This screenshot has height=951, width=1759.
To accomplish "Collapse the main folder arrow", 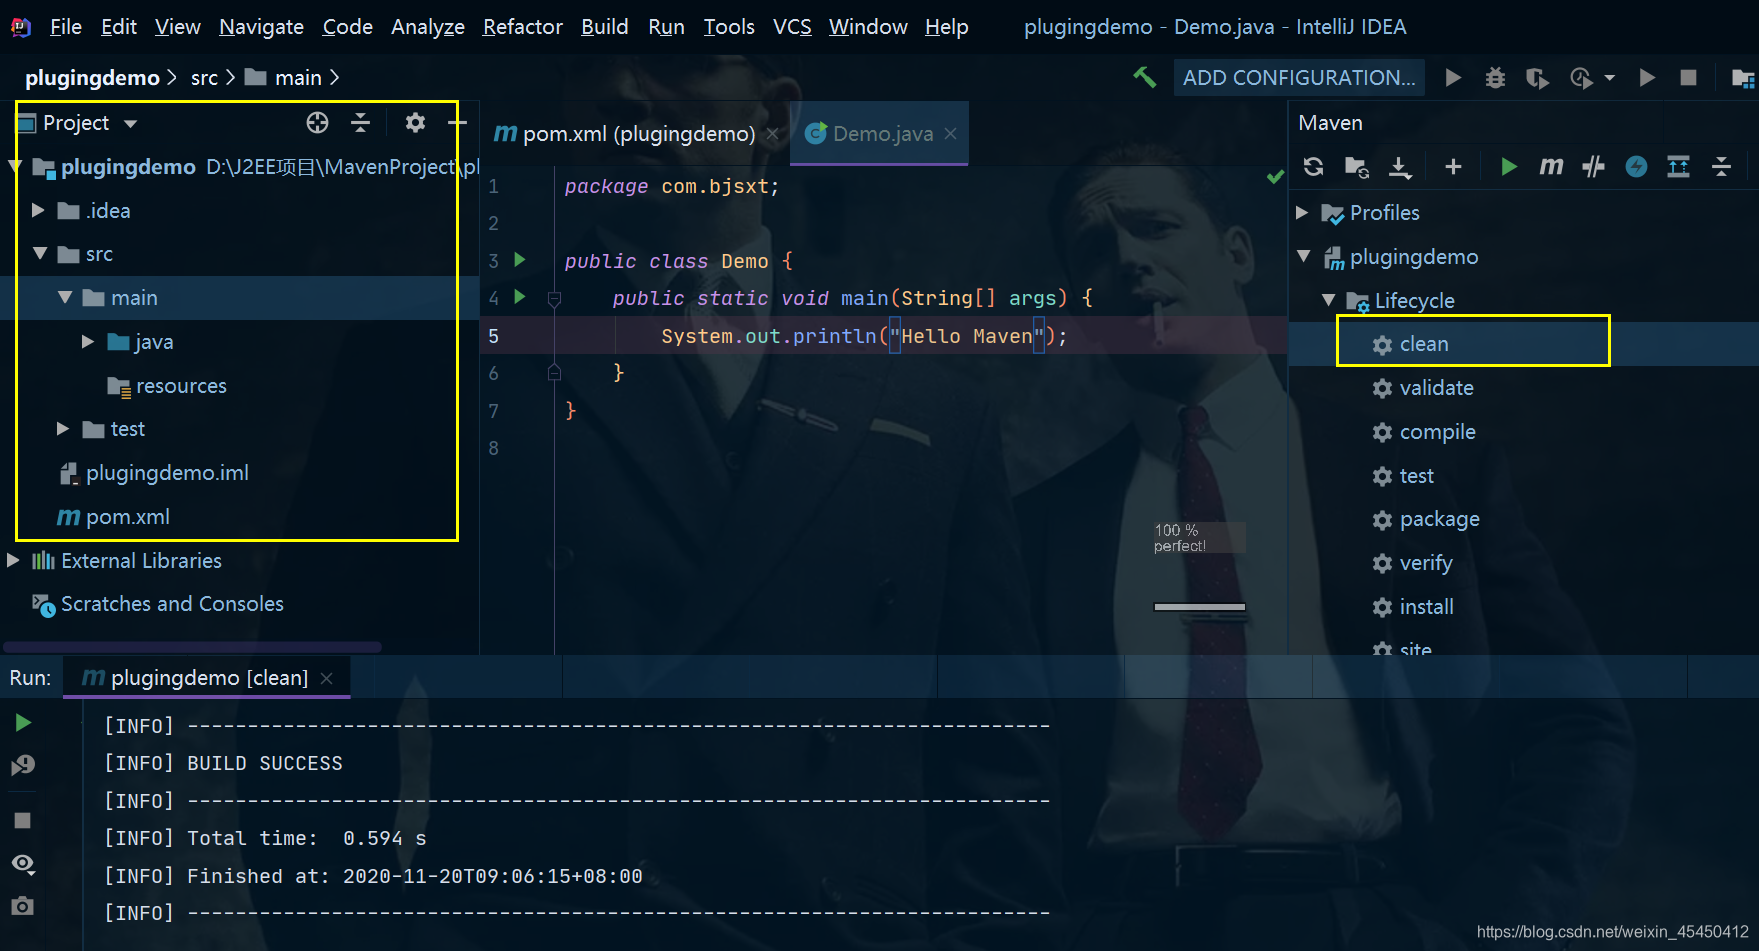I will (x=65, y=298).
